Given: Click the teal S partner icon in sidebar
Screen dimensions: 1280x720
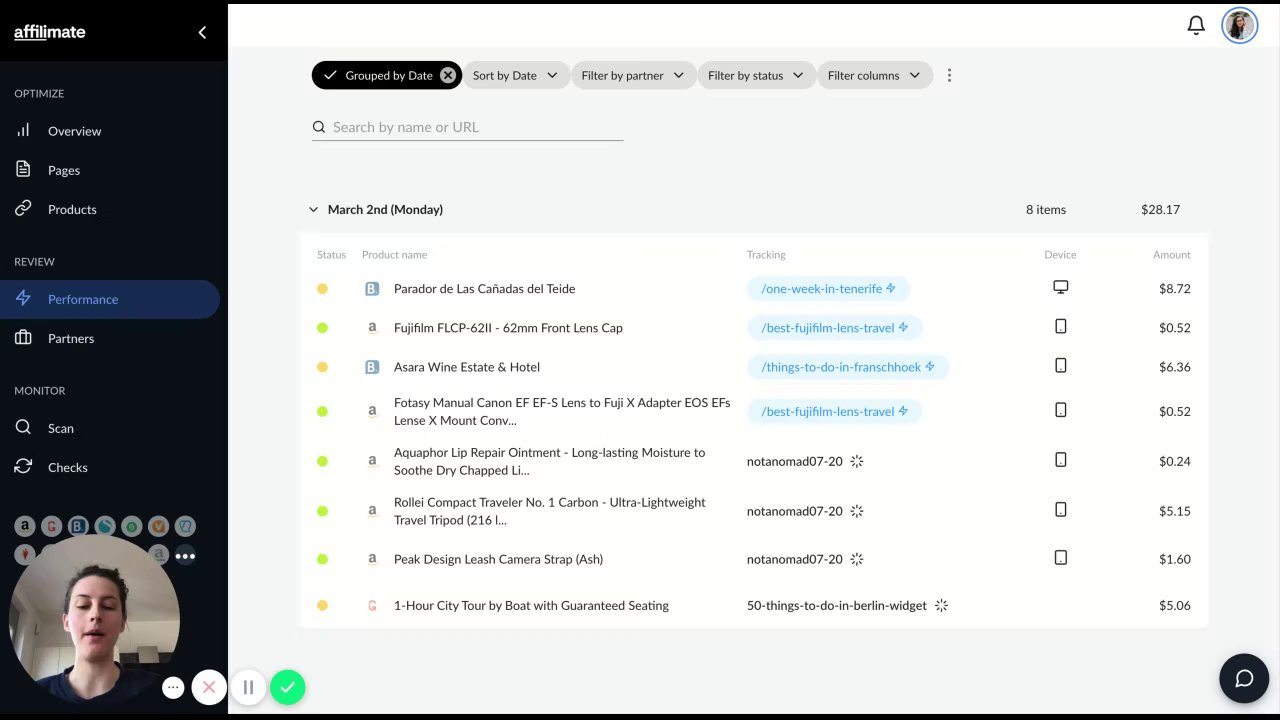Looking at the screenshot, I should 104,526.
